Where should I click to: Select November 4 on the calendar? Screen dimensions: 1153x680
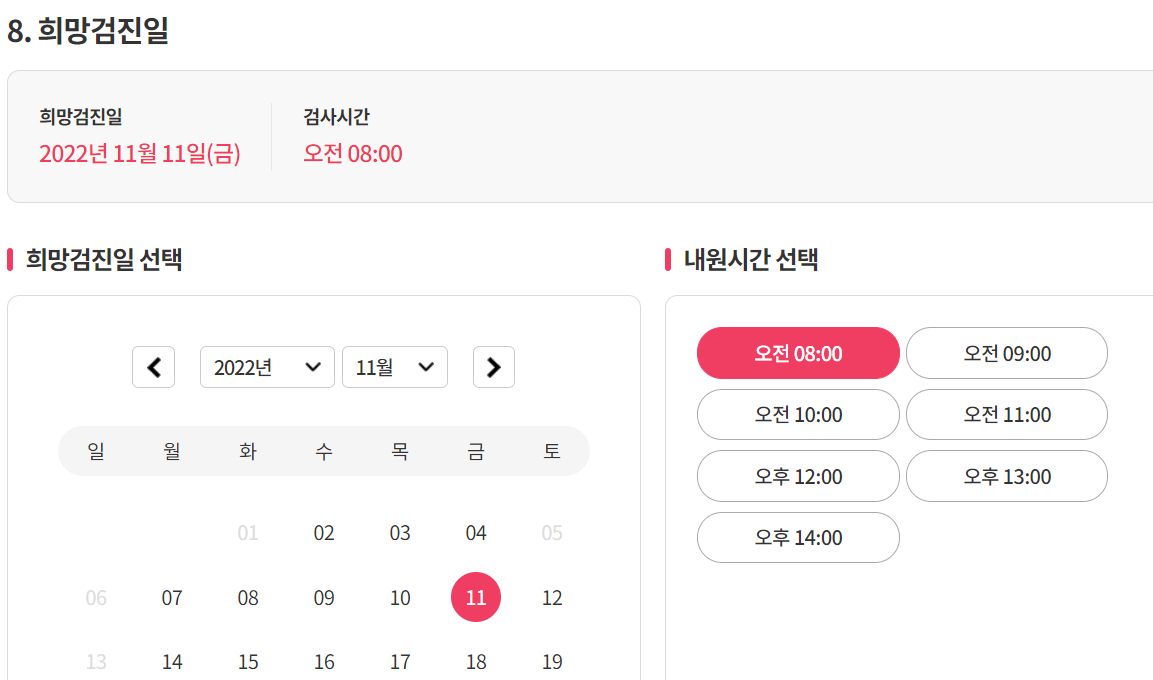[x=476, y=533]
